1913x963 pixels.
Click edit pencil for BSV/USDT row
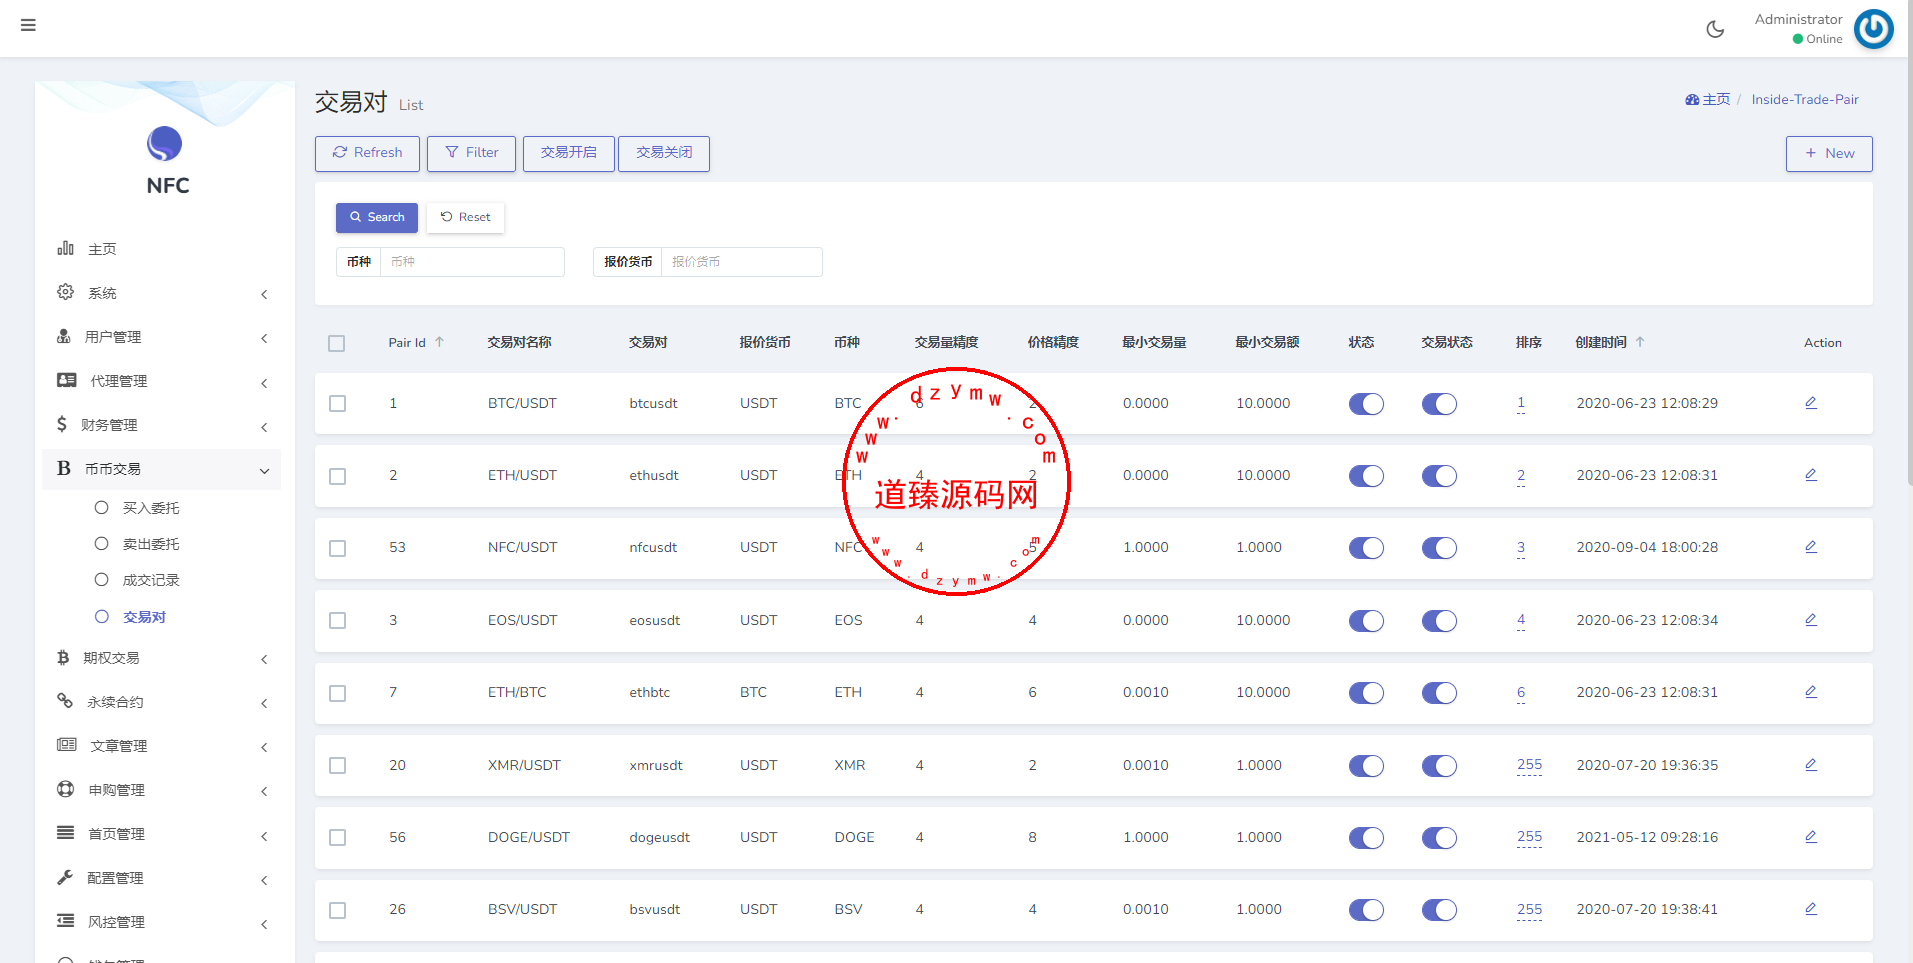[x=1811, y=909]
